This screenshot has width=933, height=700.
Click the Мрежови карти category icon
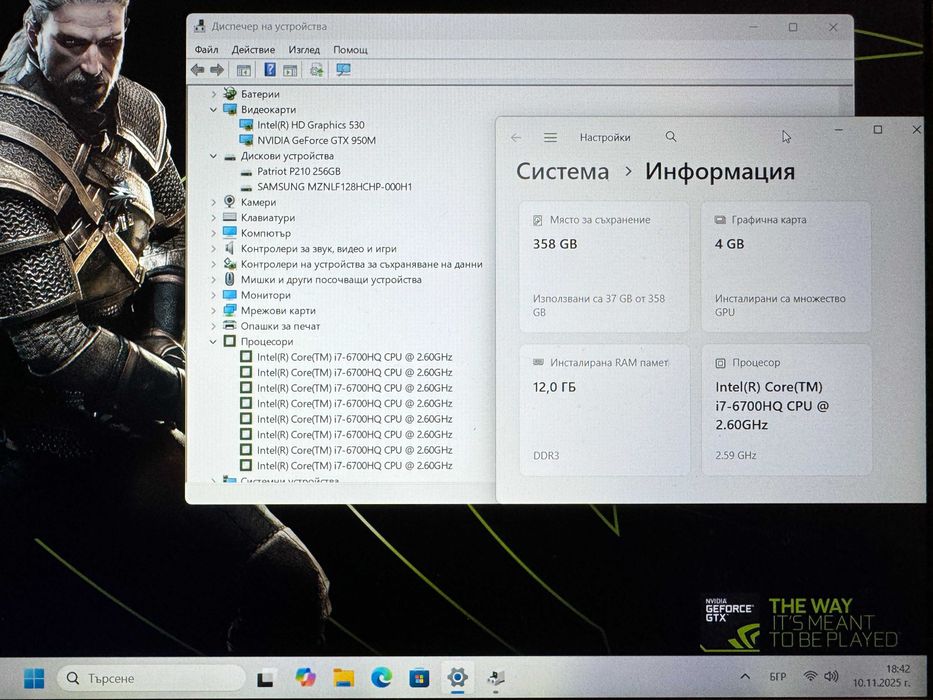coord(230,310)
